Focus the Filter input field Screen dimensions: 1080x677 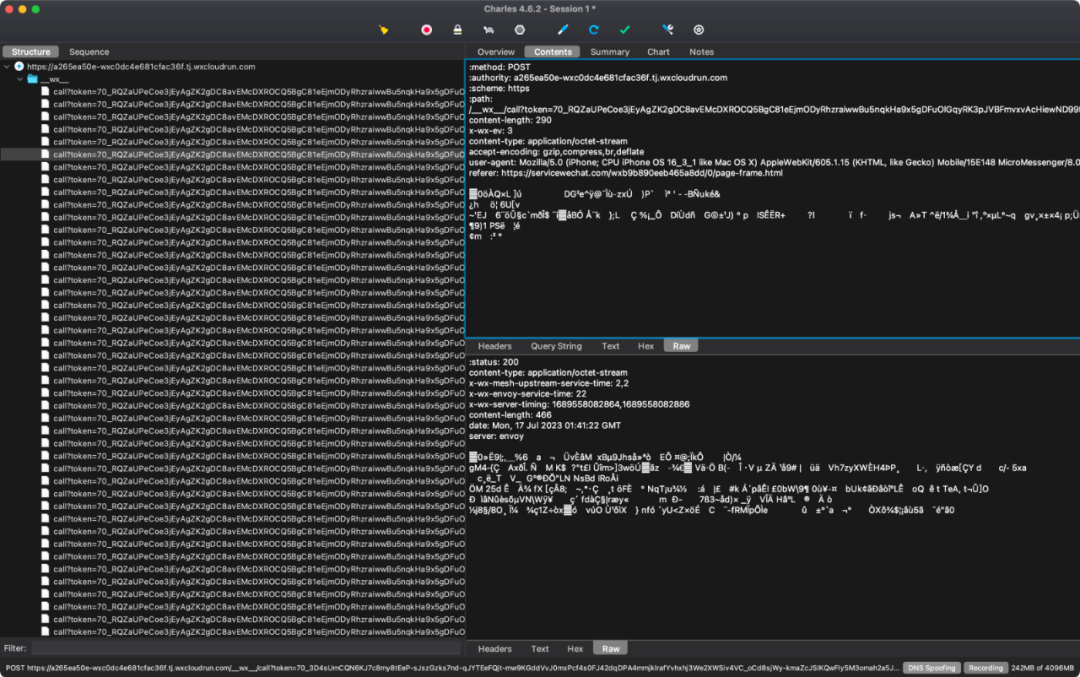[x=246, y=648]
